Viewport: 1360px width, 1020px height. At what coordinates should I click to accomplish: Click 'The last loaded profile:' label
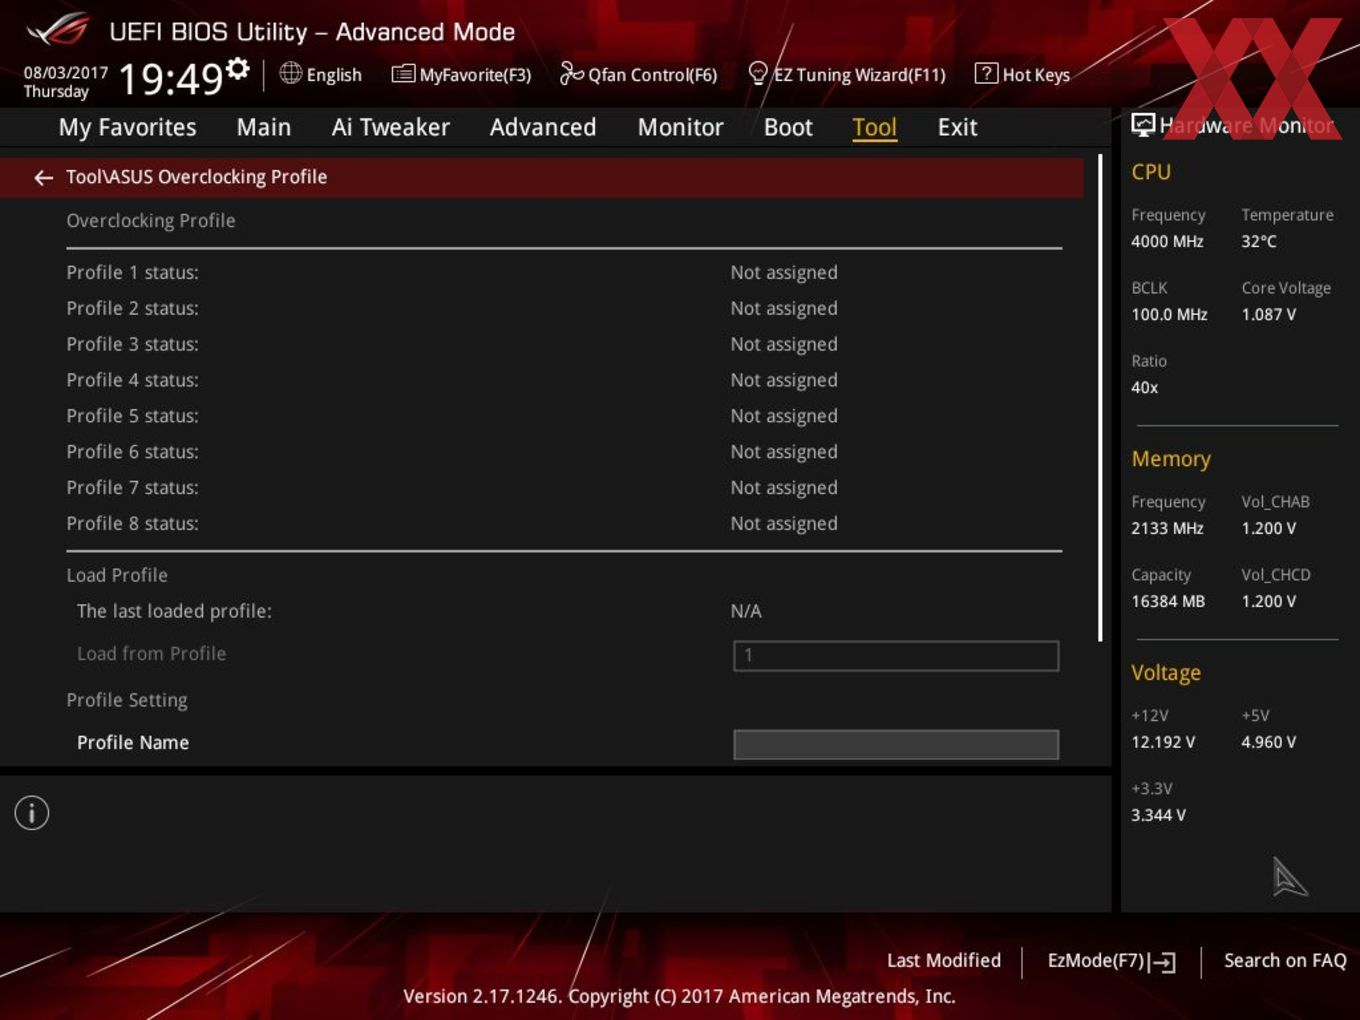pyautogui.click(x=174, y=611)
